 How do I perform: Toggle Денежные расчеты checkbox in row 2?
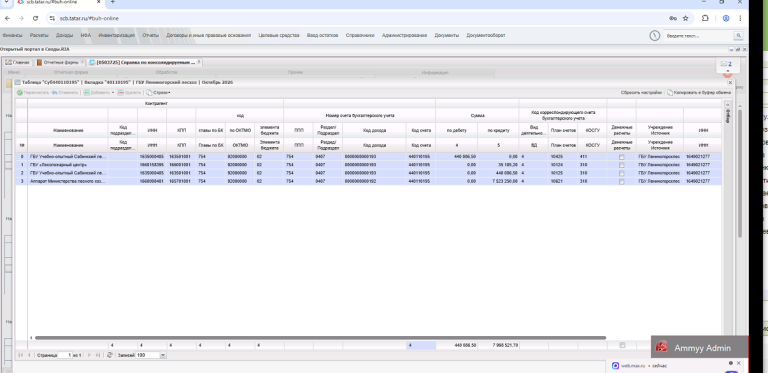(622, 173)
